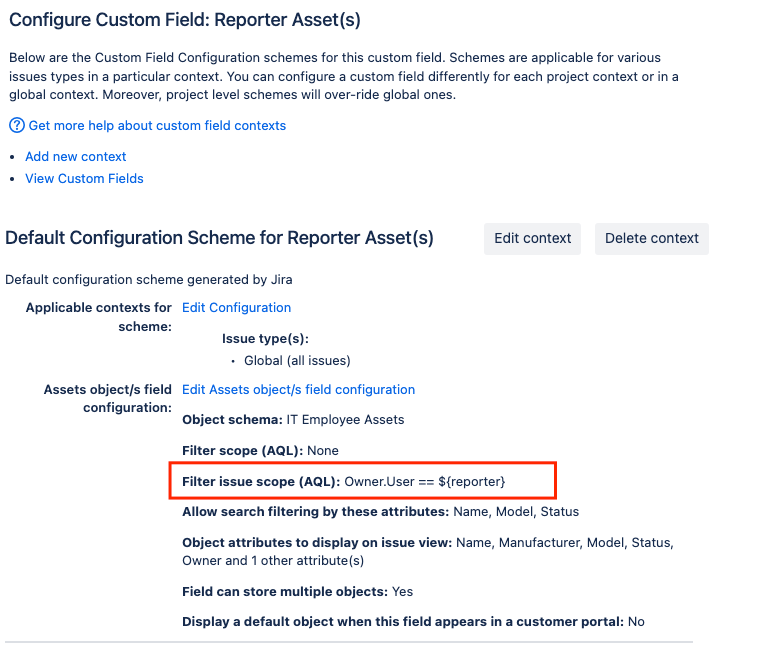This screenshot has width=762, height=648.
Task: Open the Edit Configuration link
Action: 236,308
